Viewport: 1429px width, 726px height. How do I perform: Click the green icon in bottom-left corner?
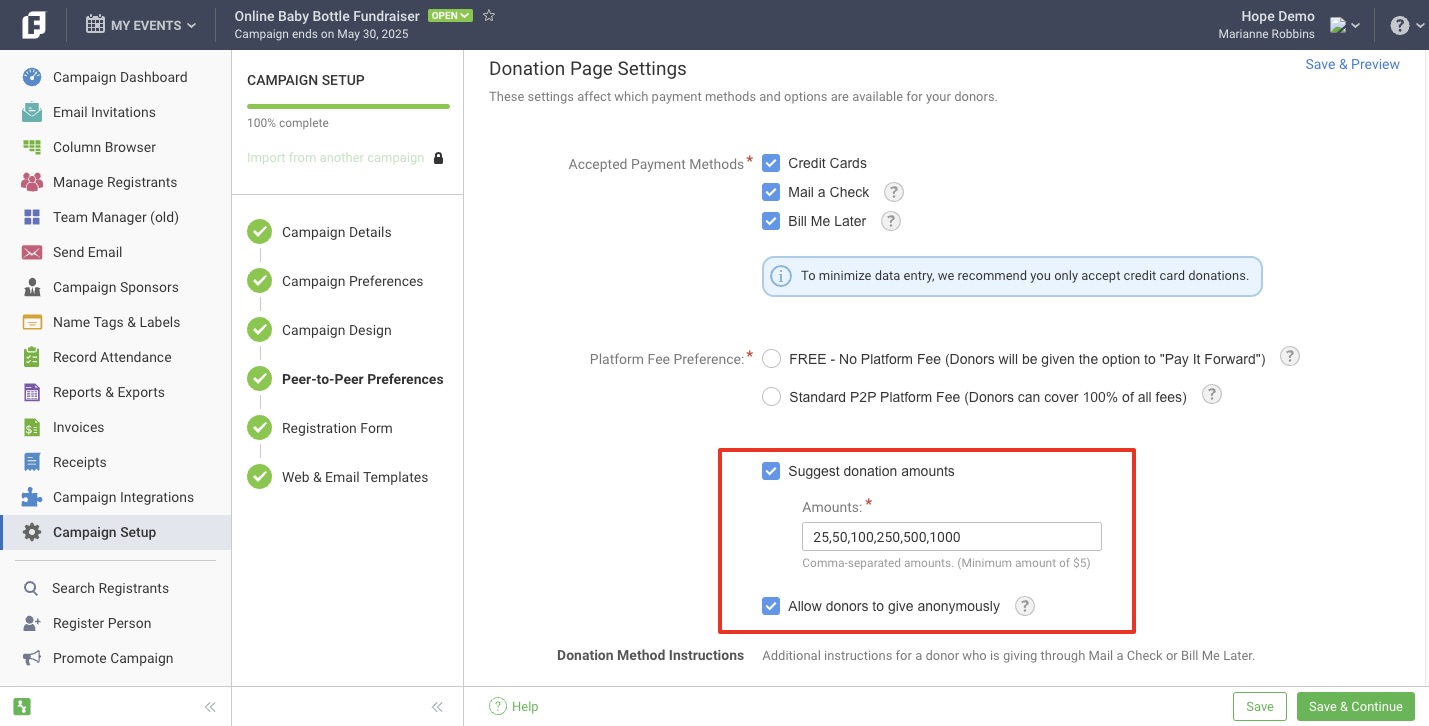click(x=22, y=706)
